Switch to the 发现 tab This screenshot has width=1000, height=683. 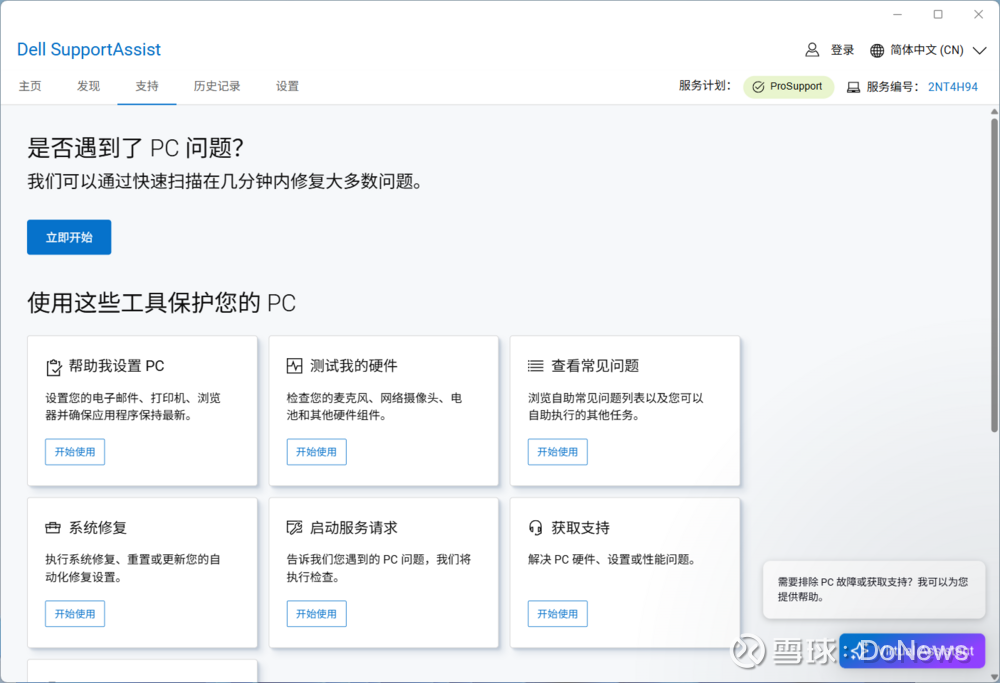point(88,86)
